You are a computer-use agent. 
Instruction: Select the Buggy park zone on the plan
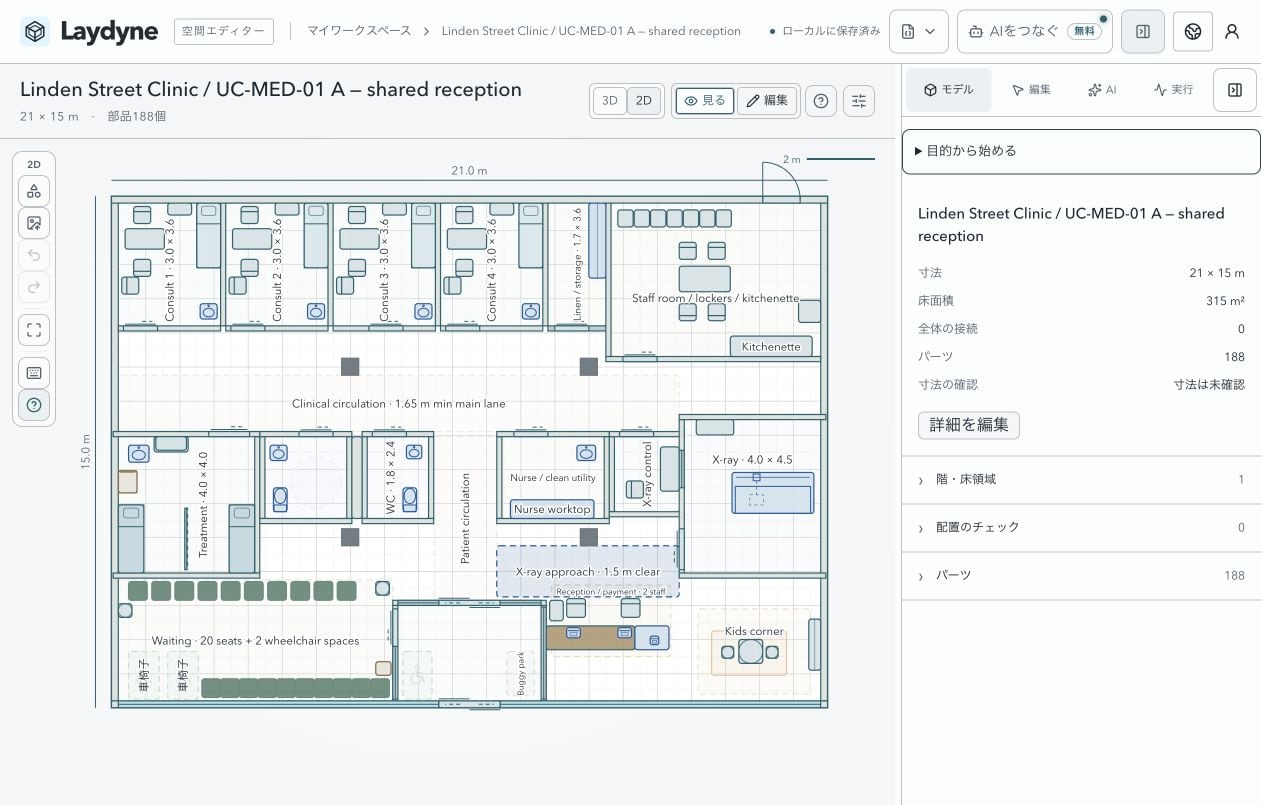521,674
